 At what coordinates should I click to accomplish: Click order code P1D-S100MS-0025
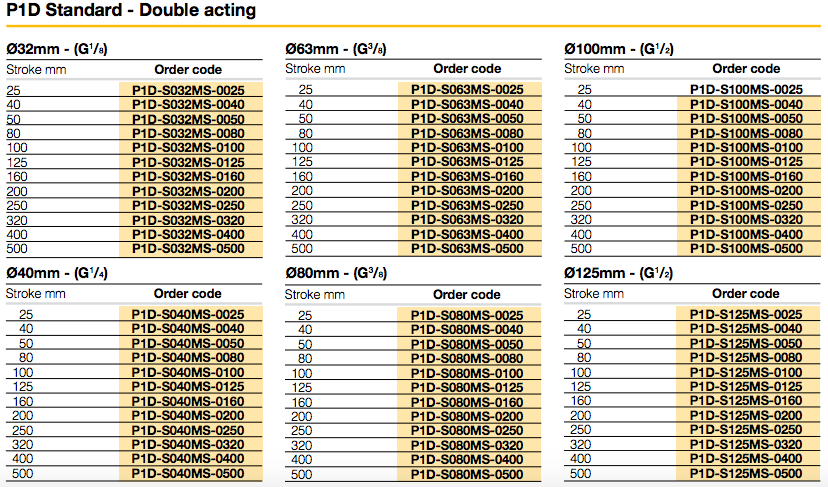(x=746, y=90)
